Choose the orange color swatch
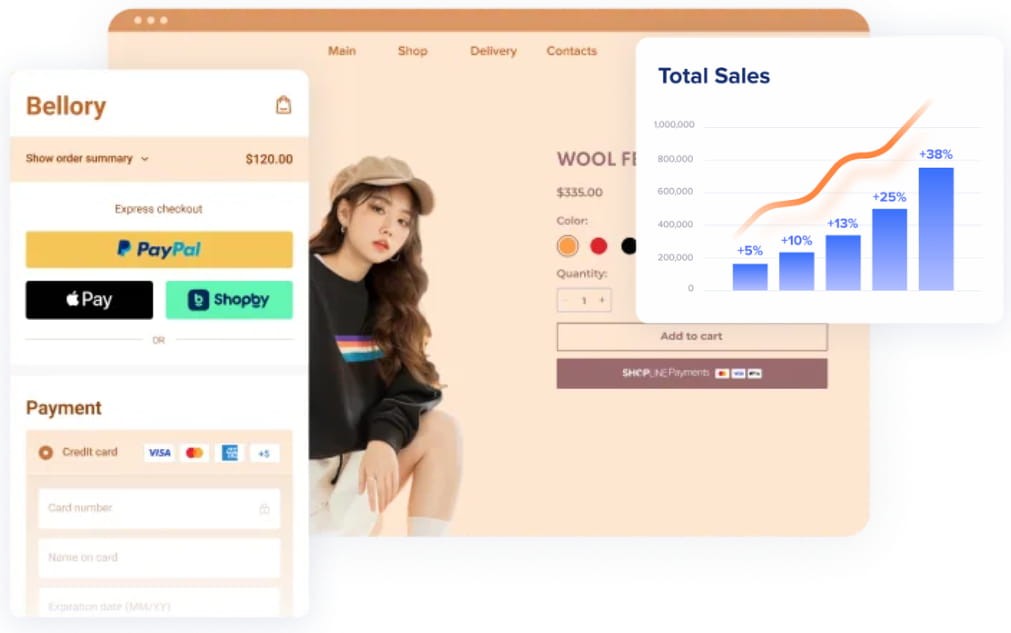1011x633 pixels. (568, 246)
